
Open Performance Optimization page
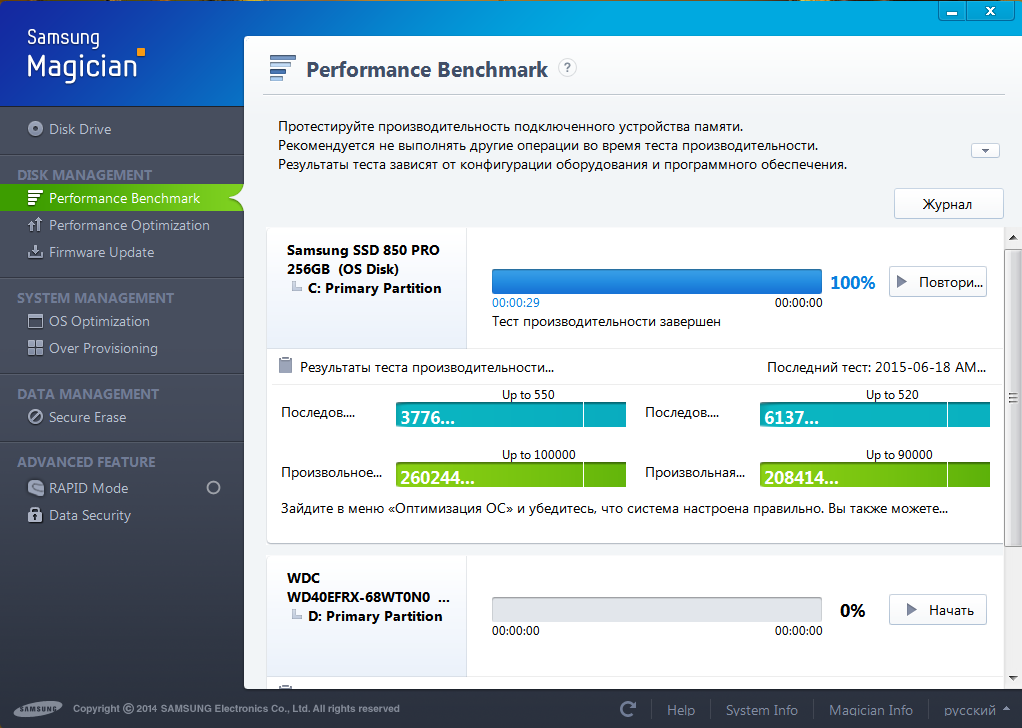point(129,226)
